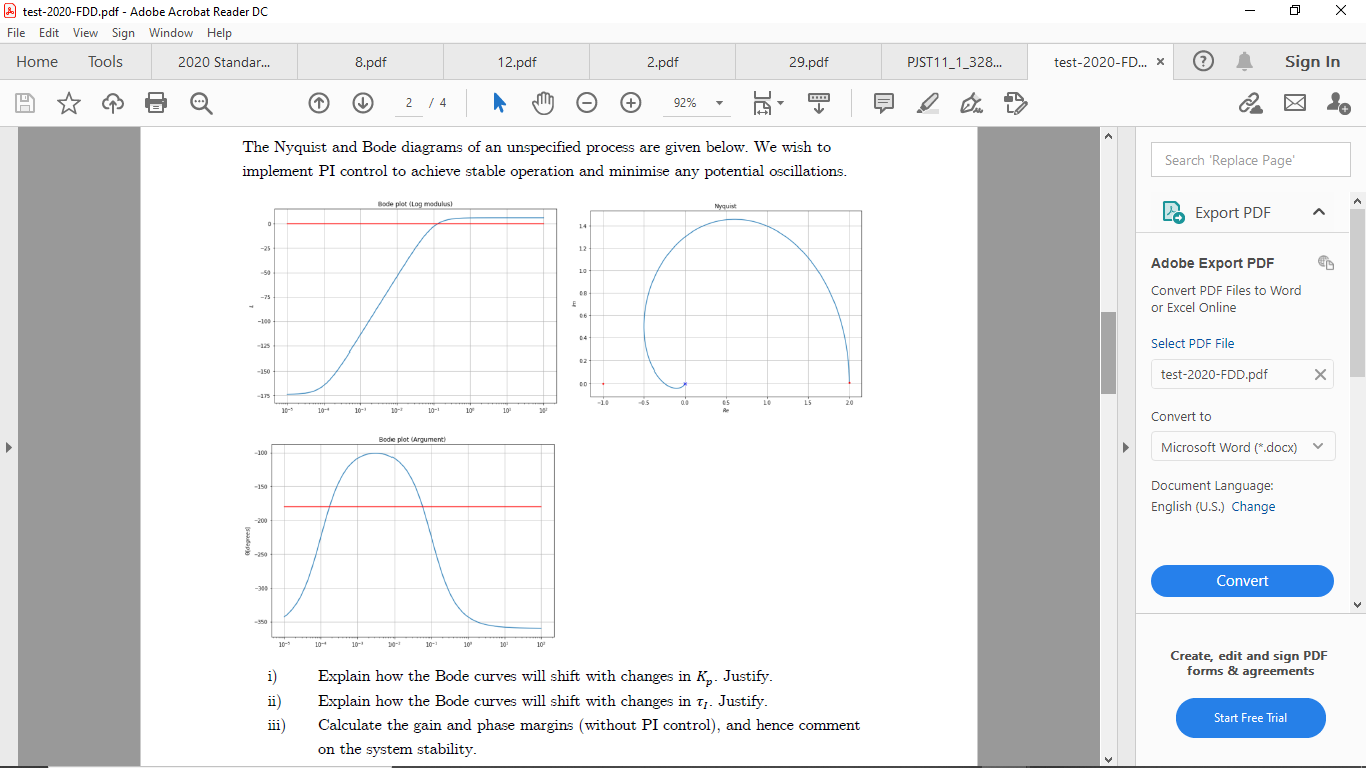Screen dimensions: 1366x768
Task: Click Start Free Trial button
Action: click(x=1250, y=718)
